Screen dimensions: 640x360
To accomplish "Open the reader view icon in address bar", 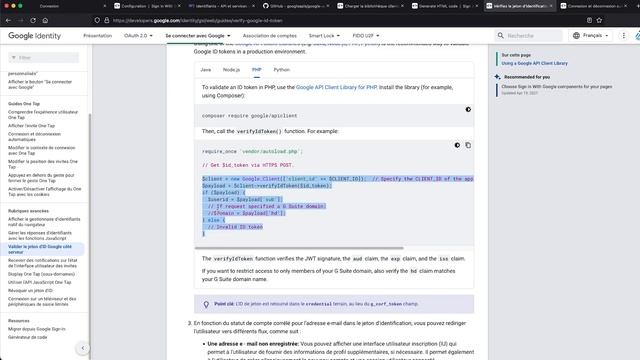I will (589, 20).
